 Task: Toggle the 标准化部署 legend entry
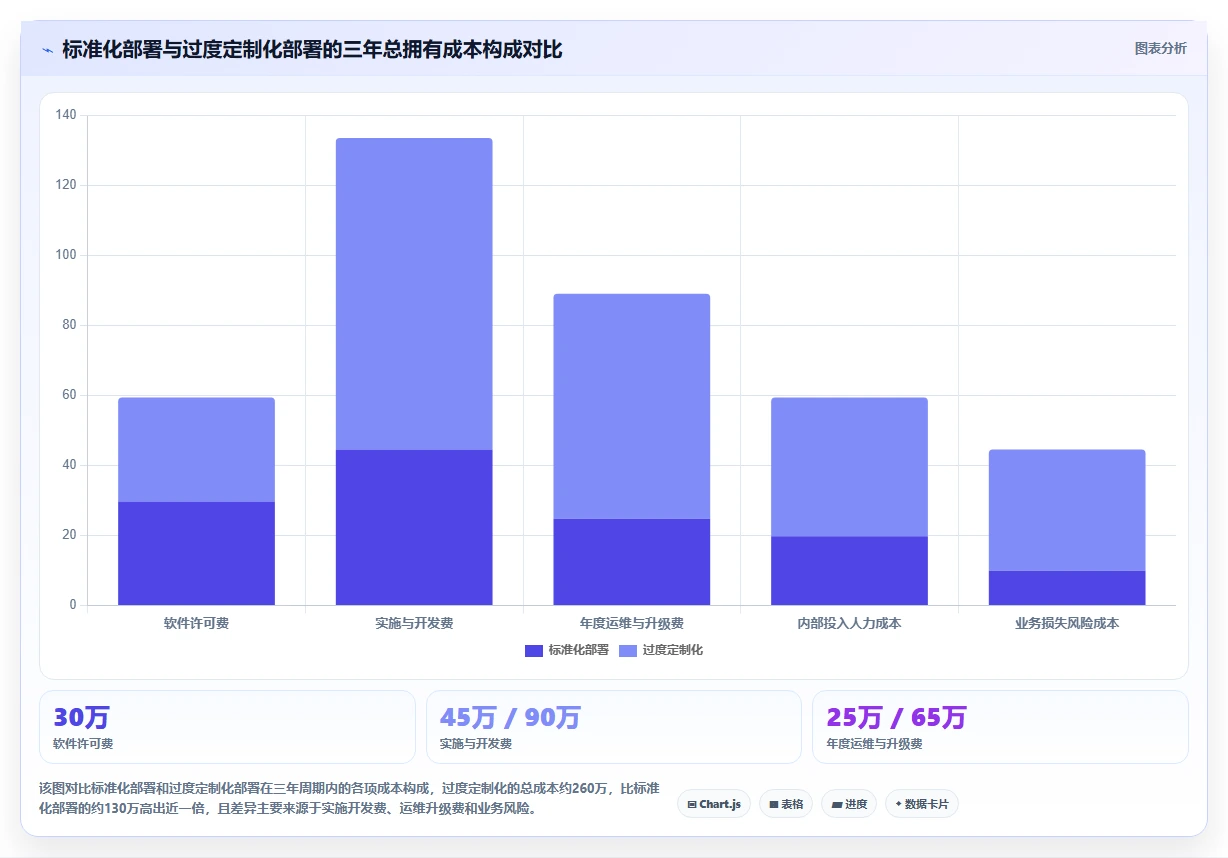coord(566,650)
